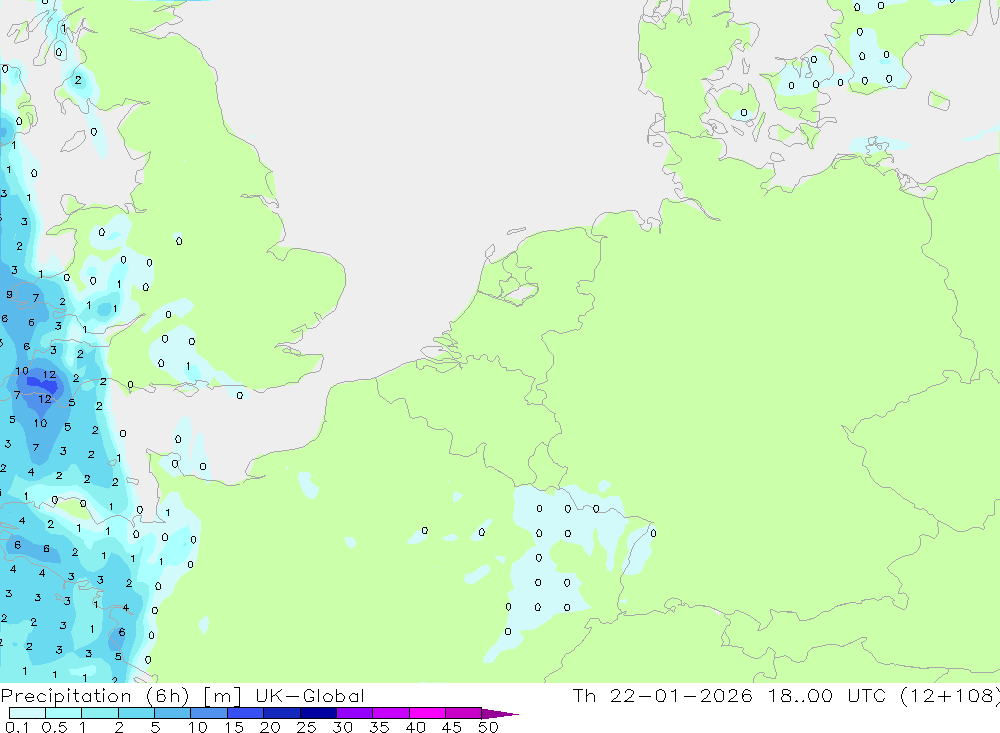Select the 10–15 legend color swatch
This screenshot has width=1000, height=733.
coord(209,713)
